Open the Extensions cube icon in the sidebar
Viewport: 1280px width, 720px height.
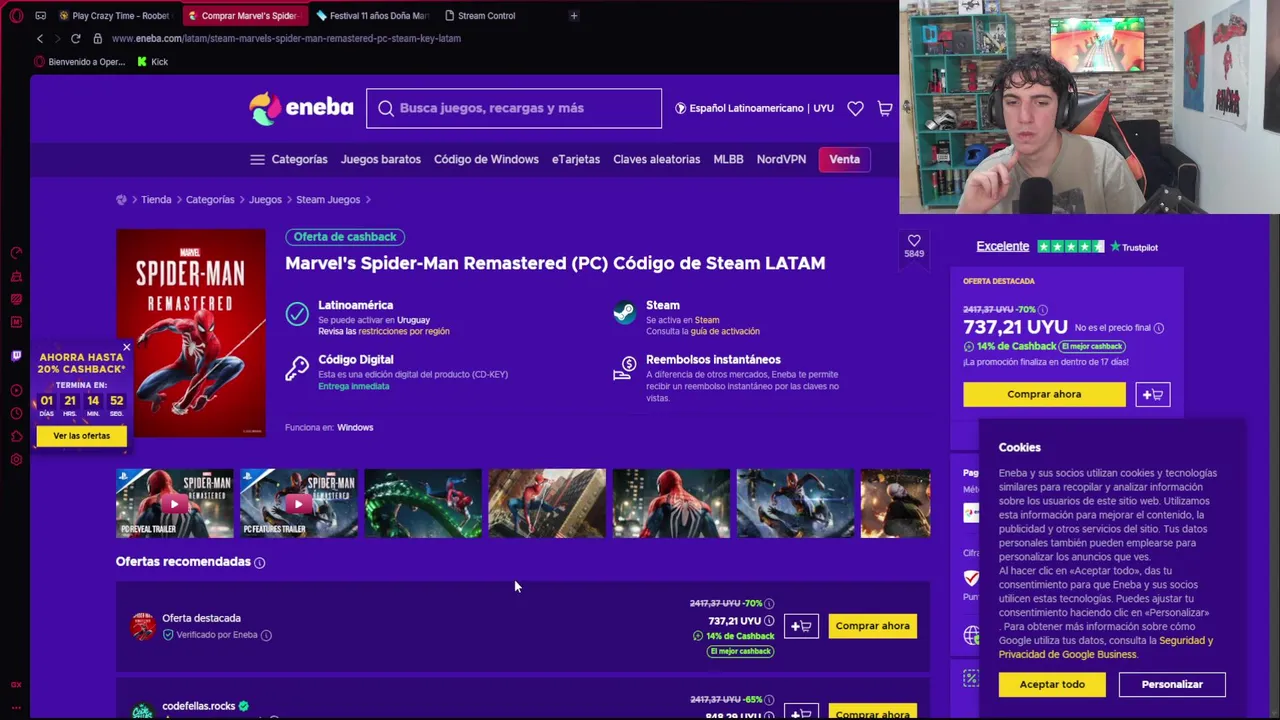point(16,437)
